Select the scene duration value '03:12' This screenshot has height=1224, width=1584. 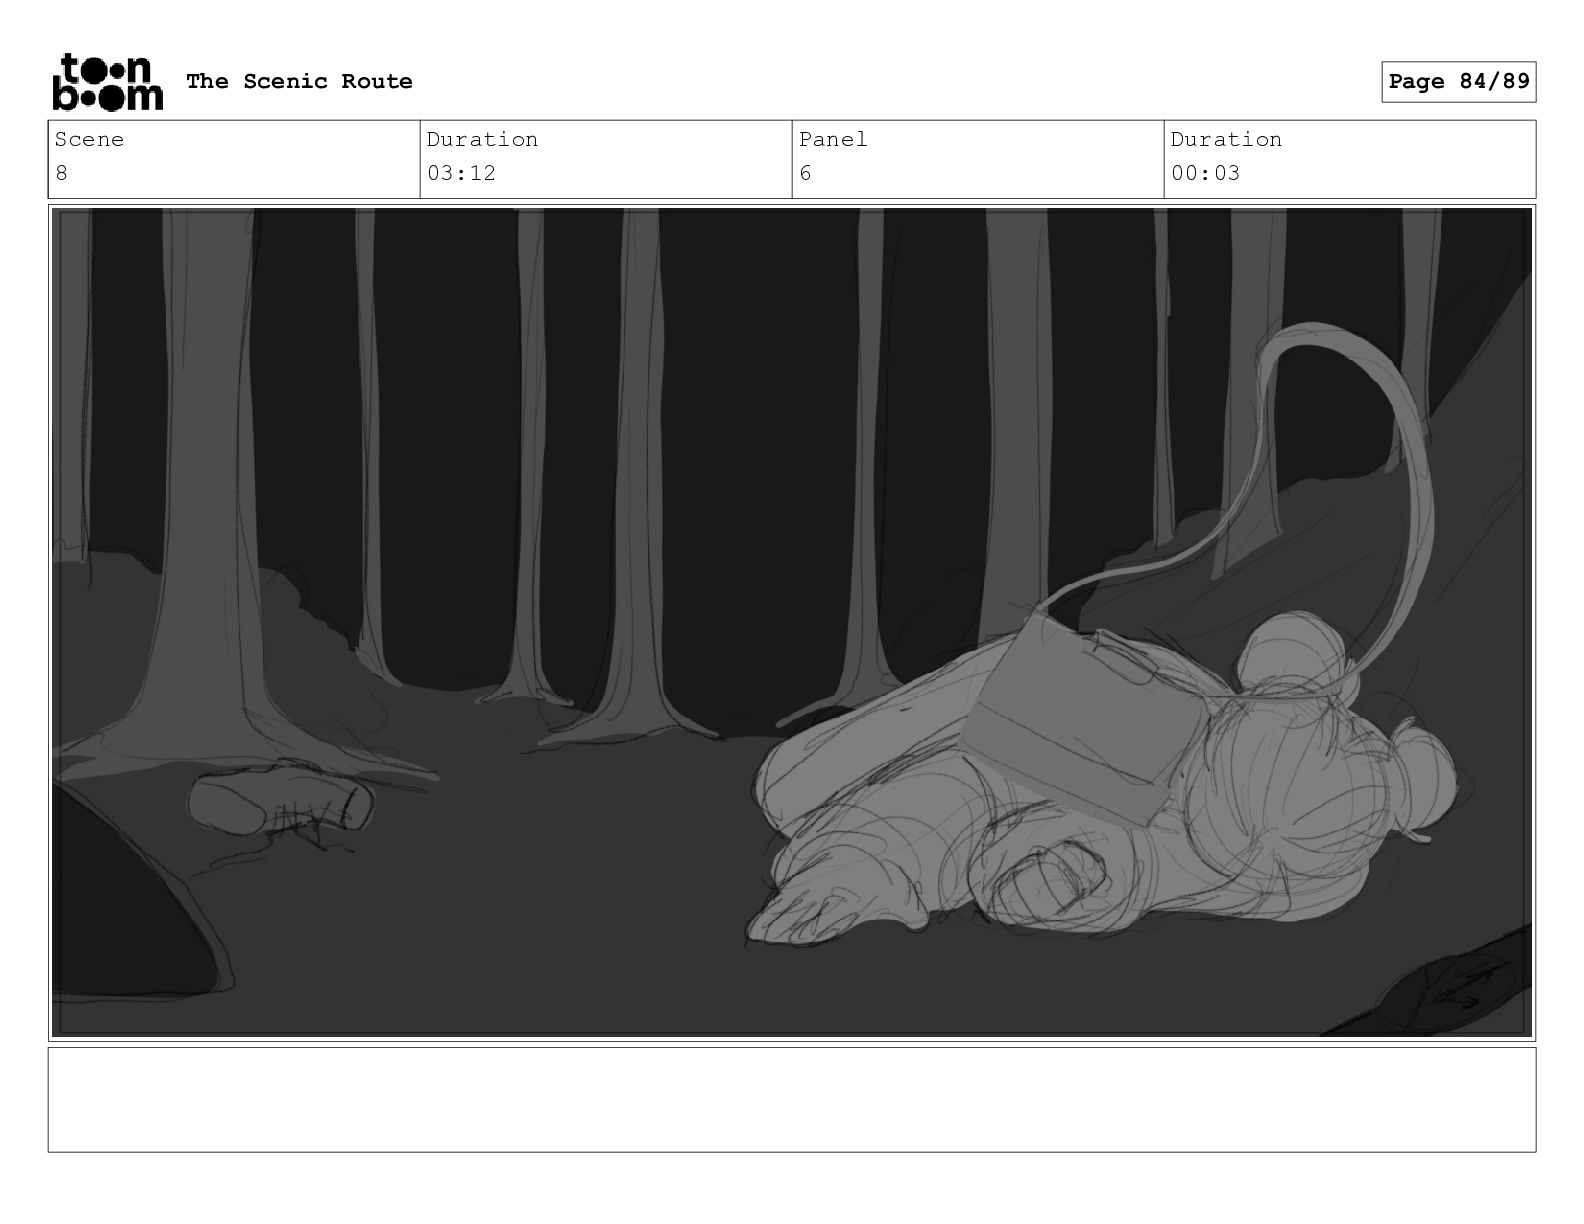coord(461,173)
